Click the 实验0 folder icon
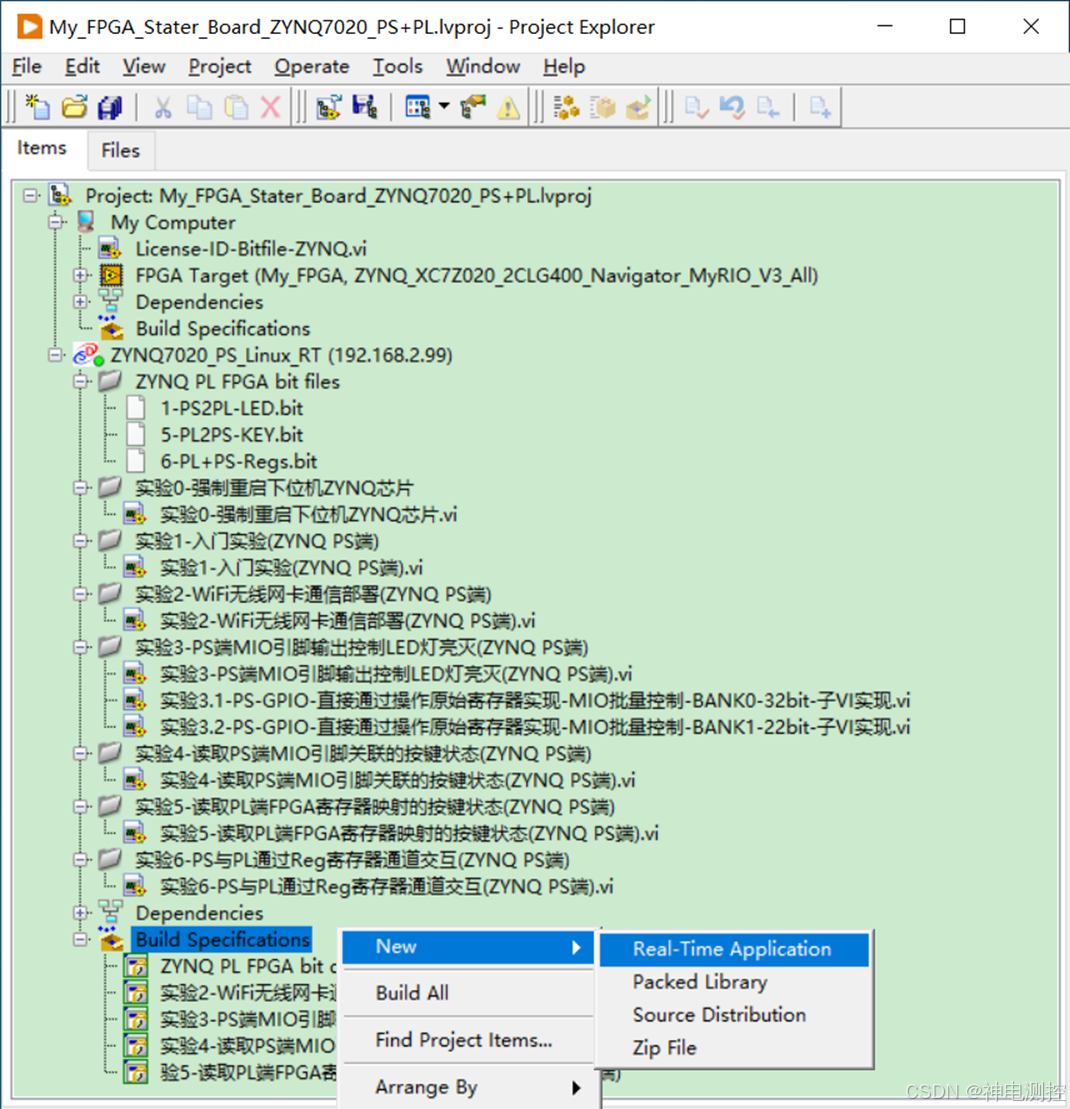This screenshot has height=1109, width=1070. (x=110, y=487)
